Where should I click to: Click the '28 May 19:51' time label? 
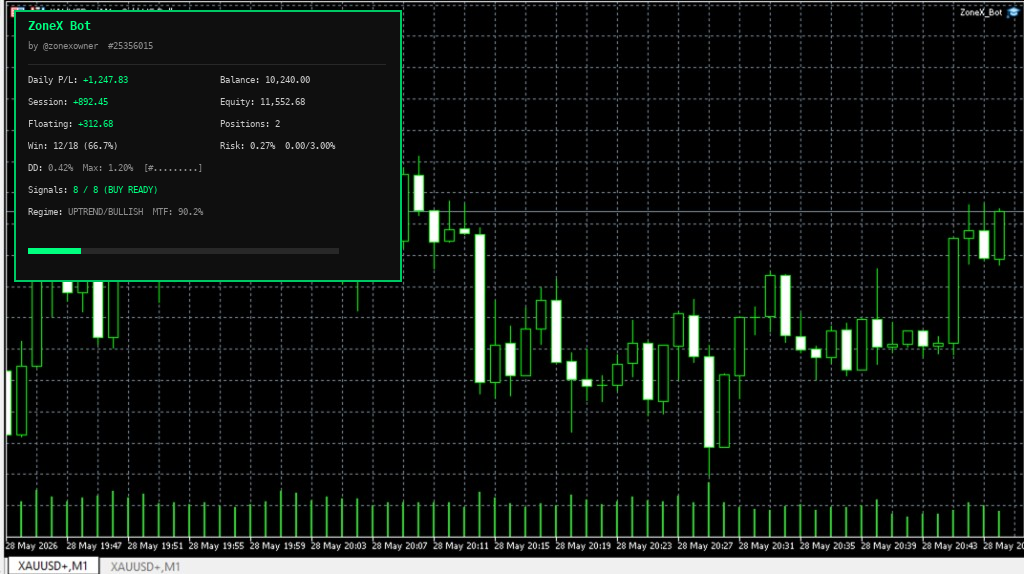pyautogui.click(x=155, y=546)
